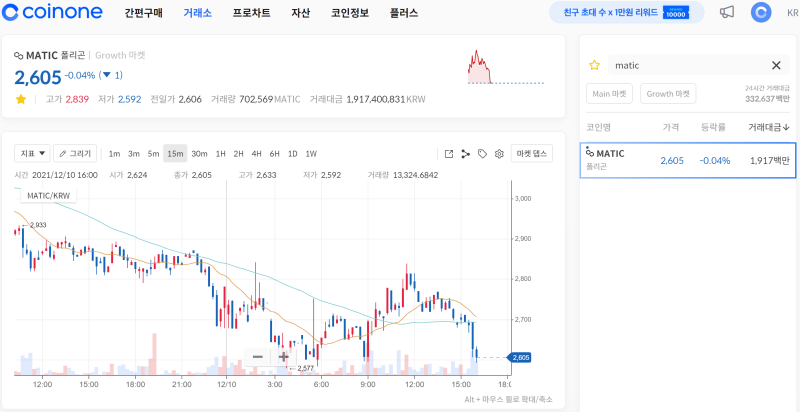Open the 플러스 menu
The height and width of the screenshot is (412, 800).
[404, 13]
